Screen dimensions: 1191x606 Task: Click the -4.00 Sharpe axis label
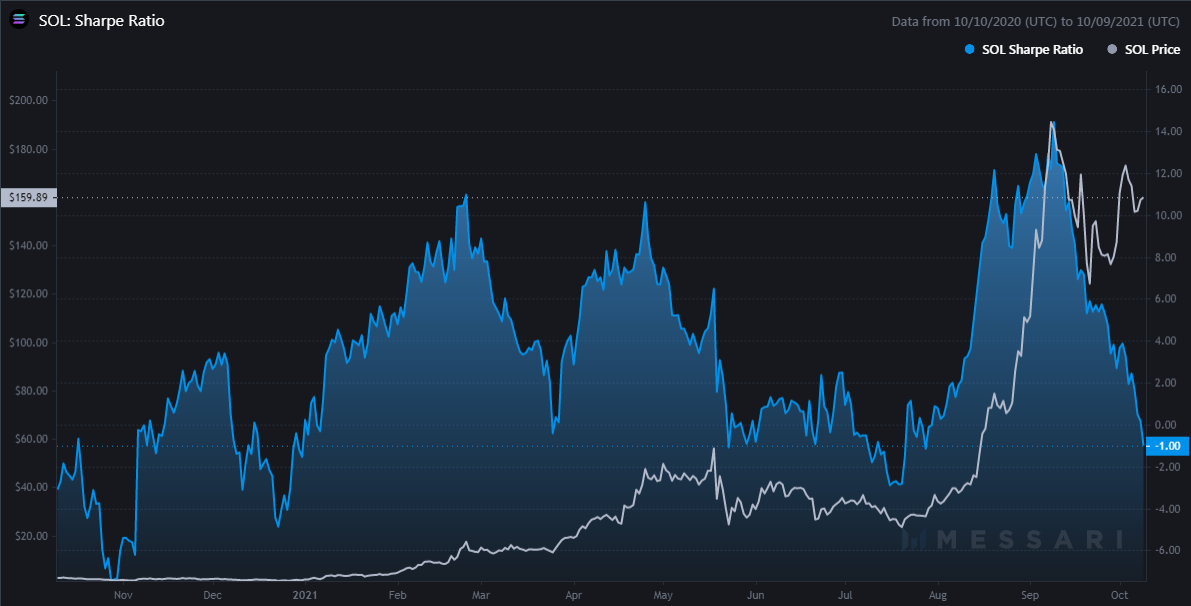(1168, 509)
